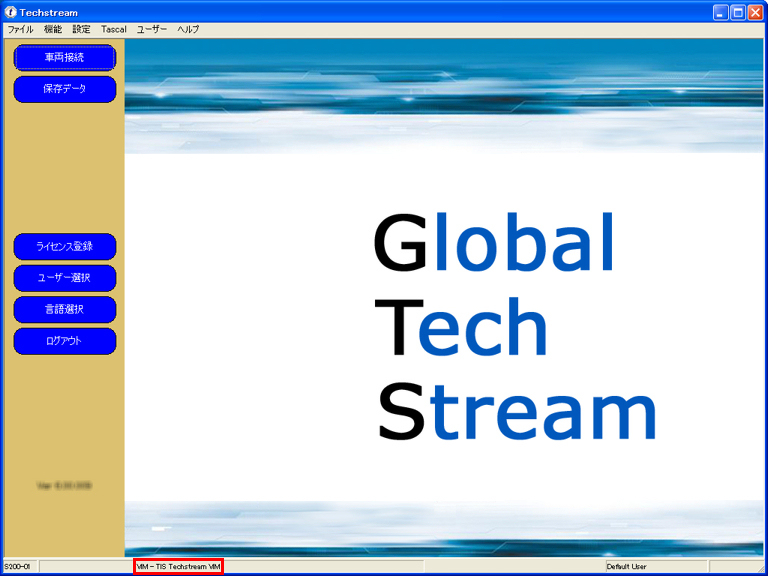Click S200-01 in status bar
The image size is (768, 576).
point(17,567)
